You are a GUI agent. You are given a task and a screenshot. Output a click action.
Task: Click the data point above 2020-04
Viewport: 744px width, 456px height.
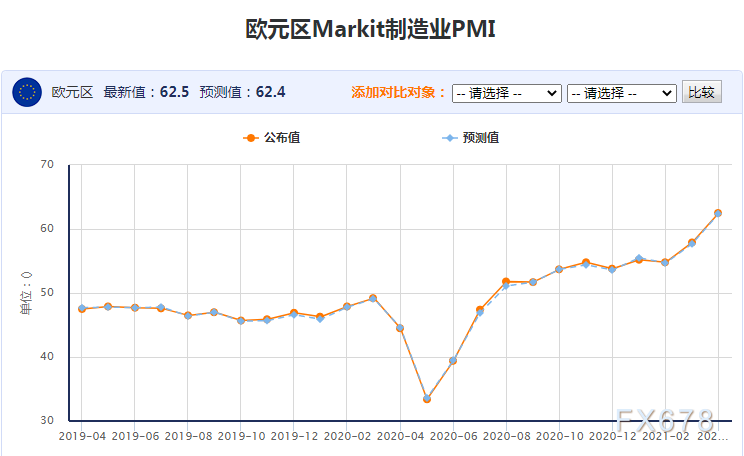tap(400, 328)
